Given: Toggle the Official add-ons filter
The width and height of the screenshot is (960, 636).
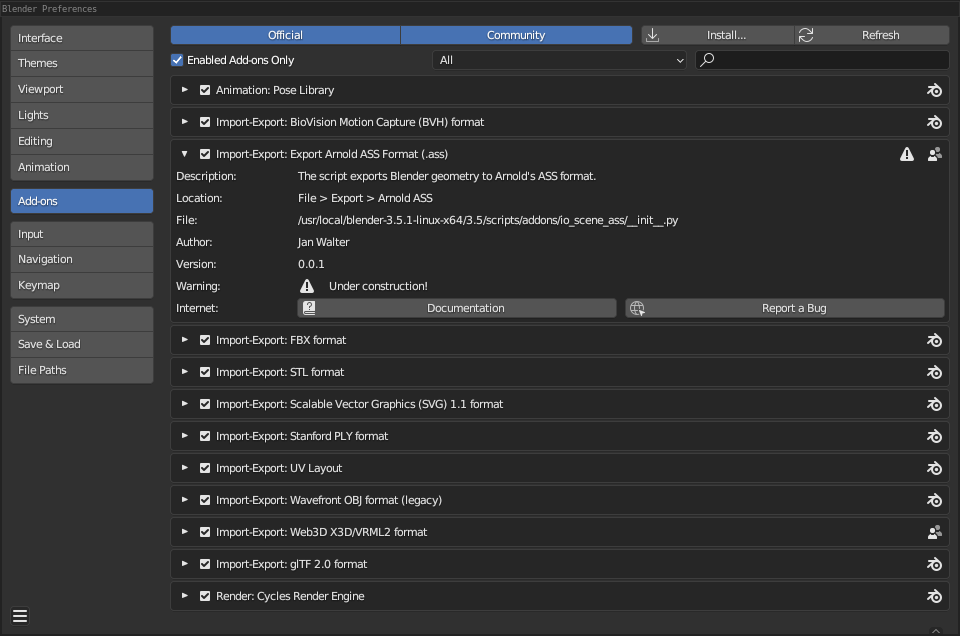Looking at the screenshot, I should pyautogui.click(x=285, y=35).
